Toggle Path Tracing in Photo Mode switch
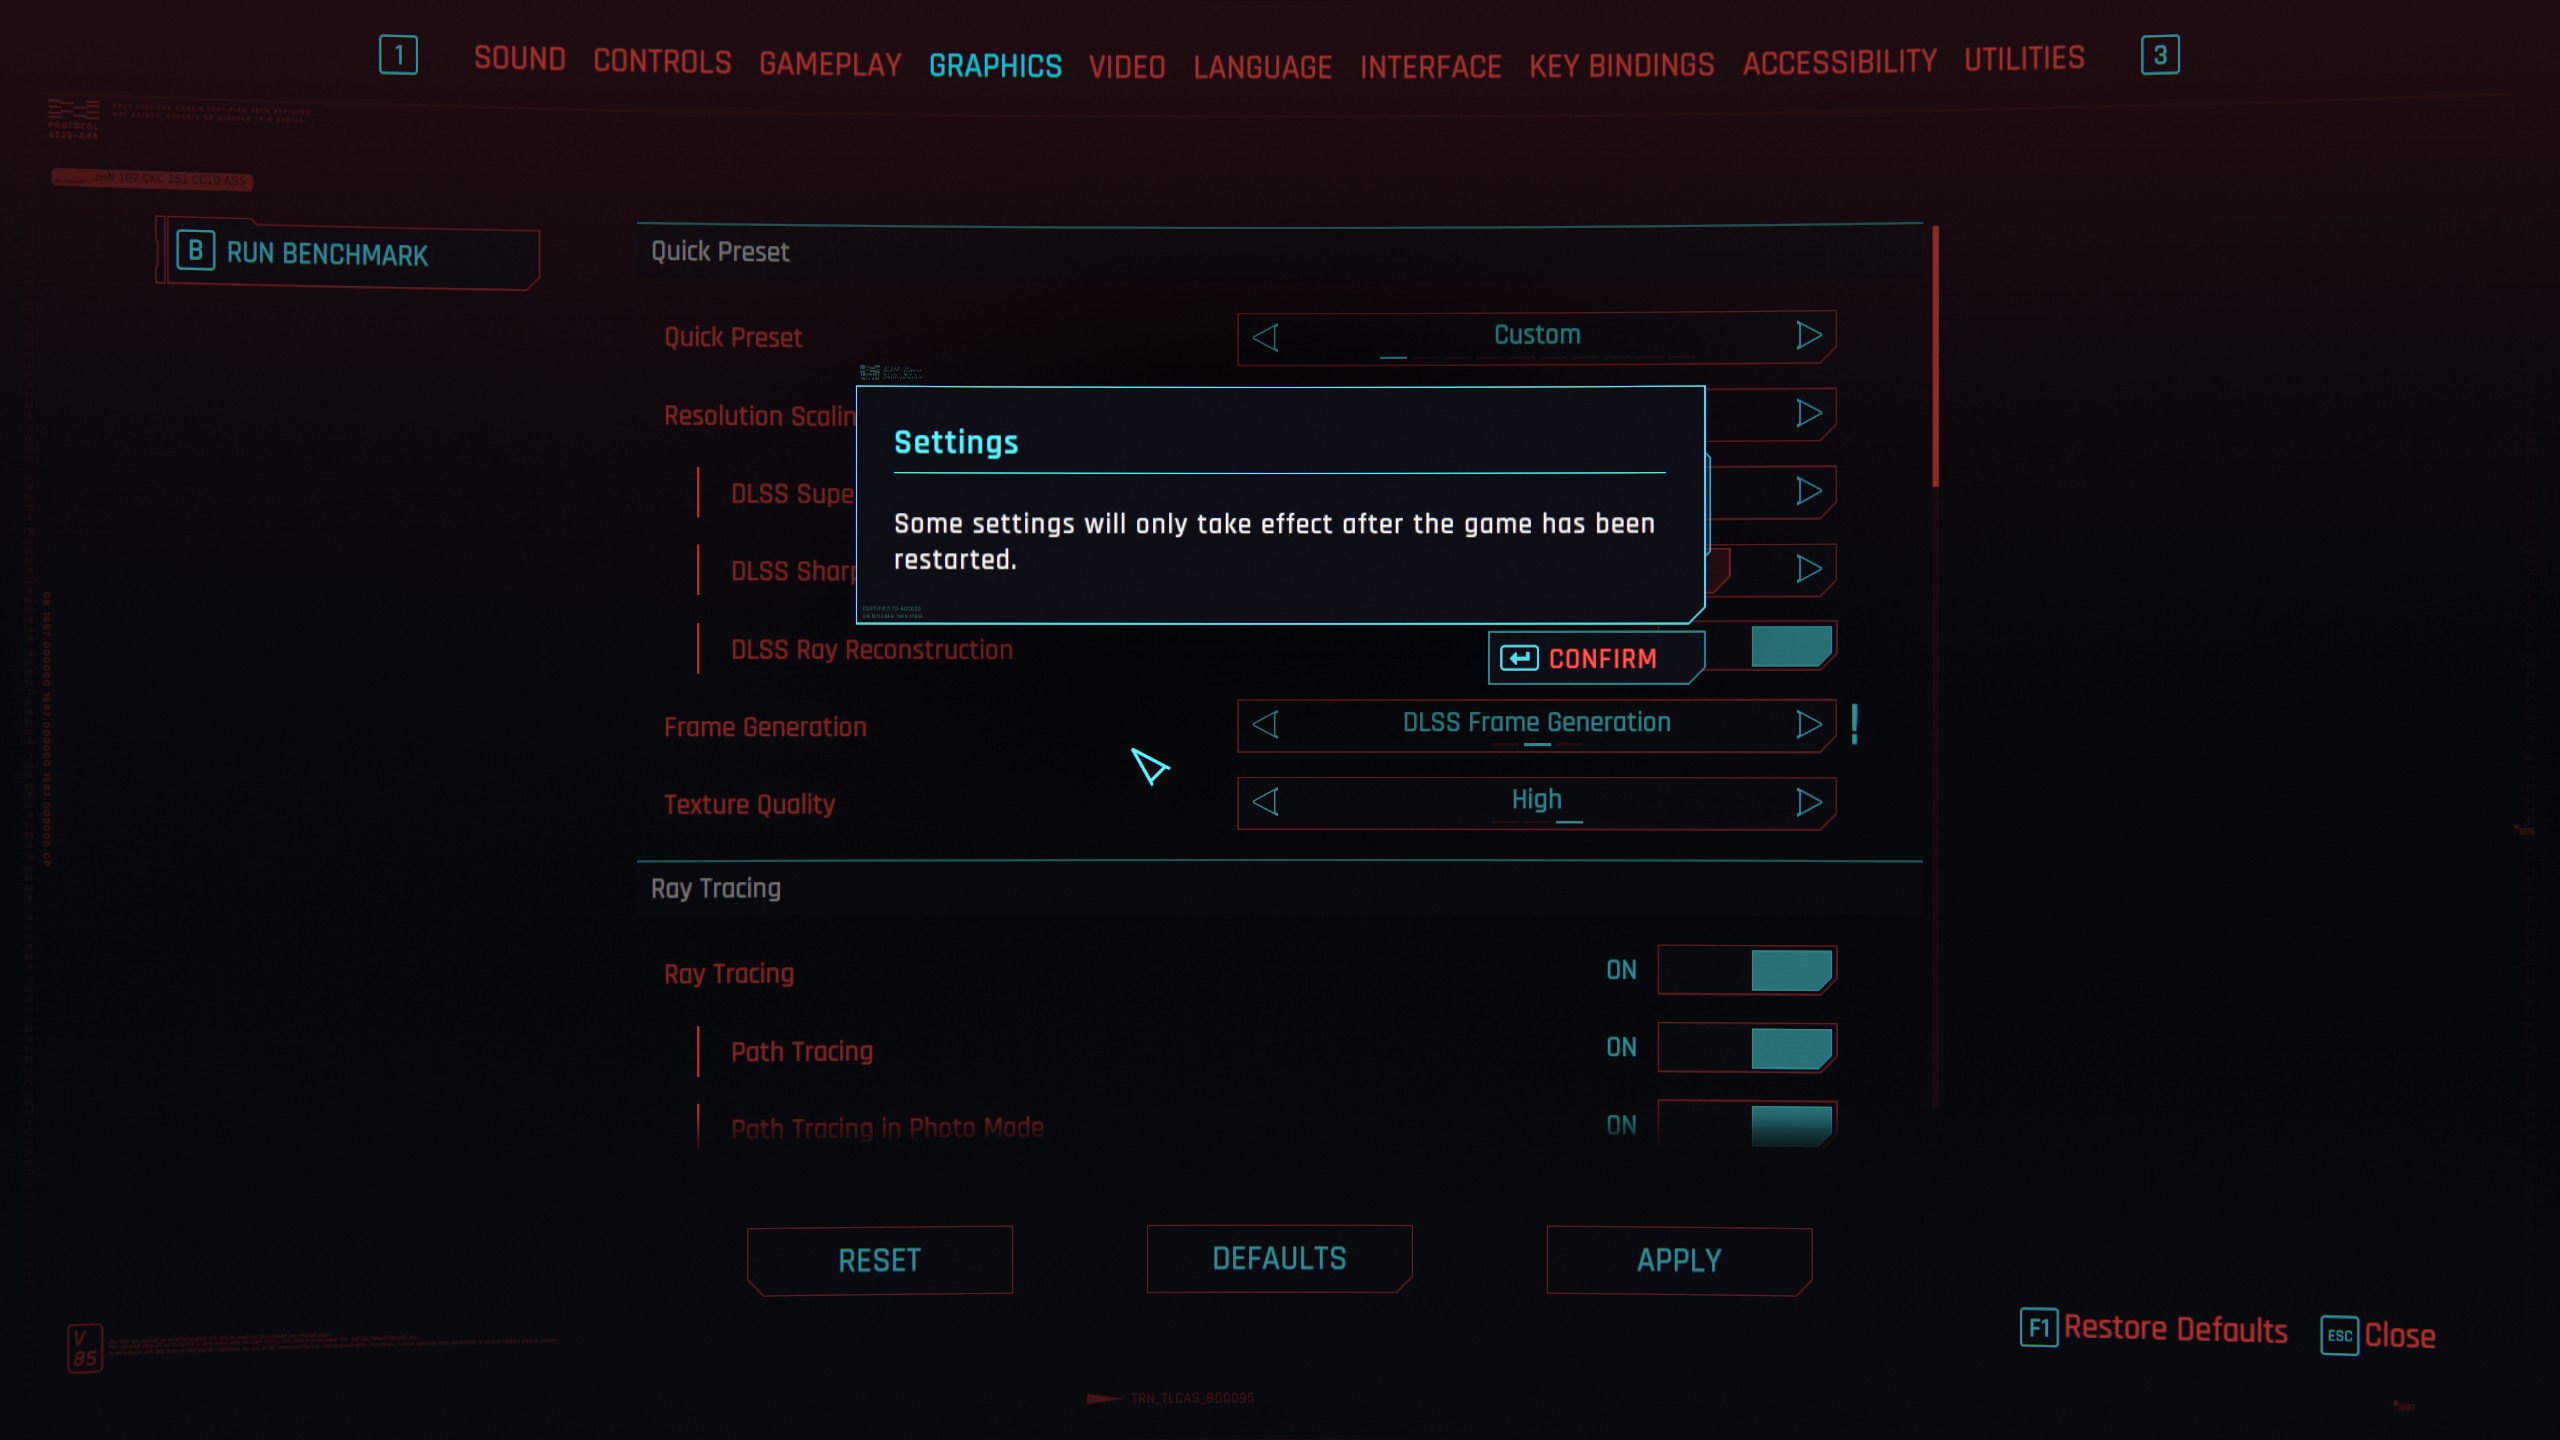Screen dimensions: 2560x1440 coord(1746,1125)
